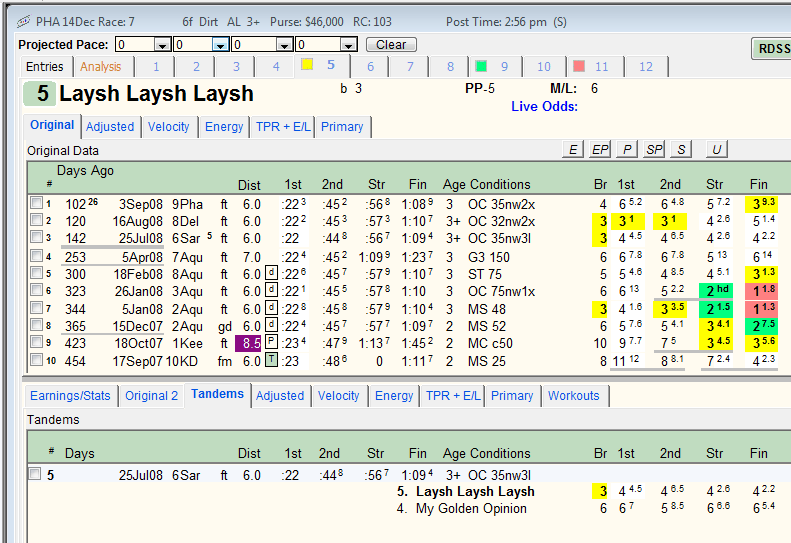Open the first Projected Pace dropdown

[162, 45]
